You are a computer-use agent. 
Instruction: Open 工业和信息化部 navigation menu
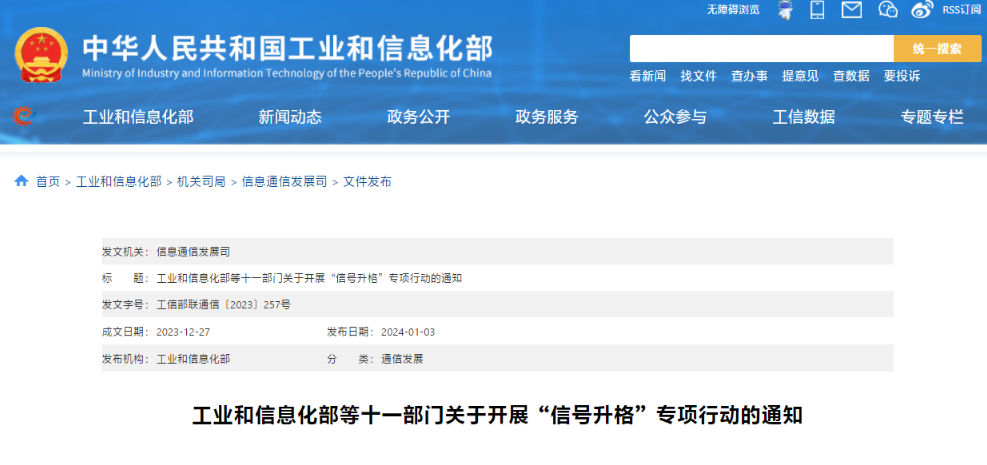(x=138, y=117)
